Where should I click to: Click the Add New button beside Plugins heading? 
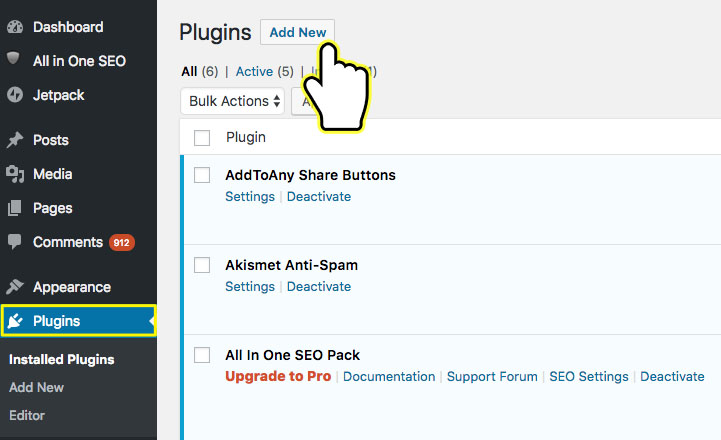point(298,32)
